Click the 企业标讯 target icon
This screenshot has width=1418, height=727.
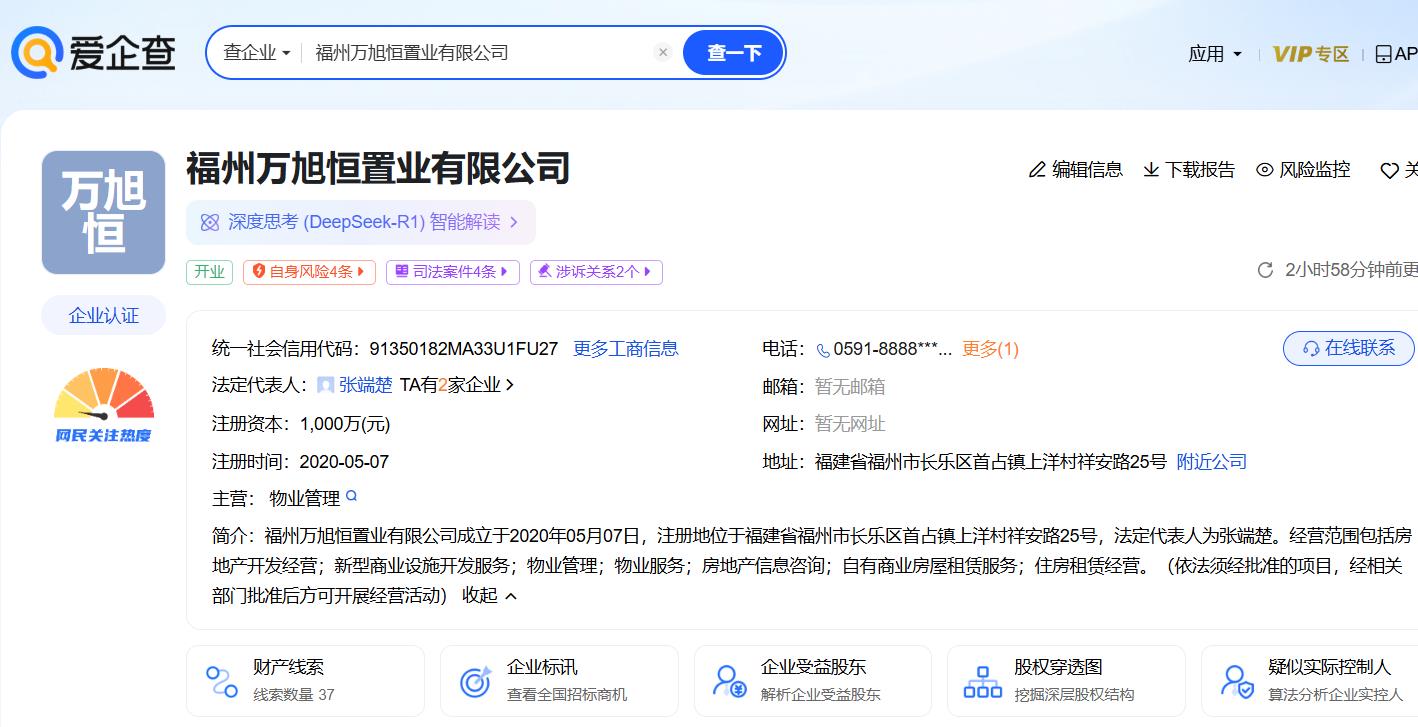point(476,681)
